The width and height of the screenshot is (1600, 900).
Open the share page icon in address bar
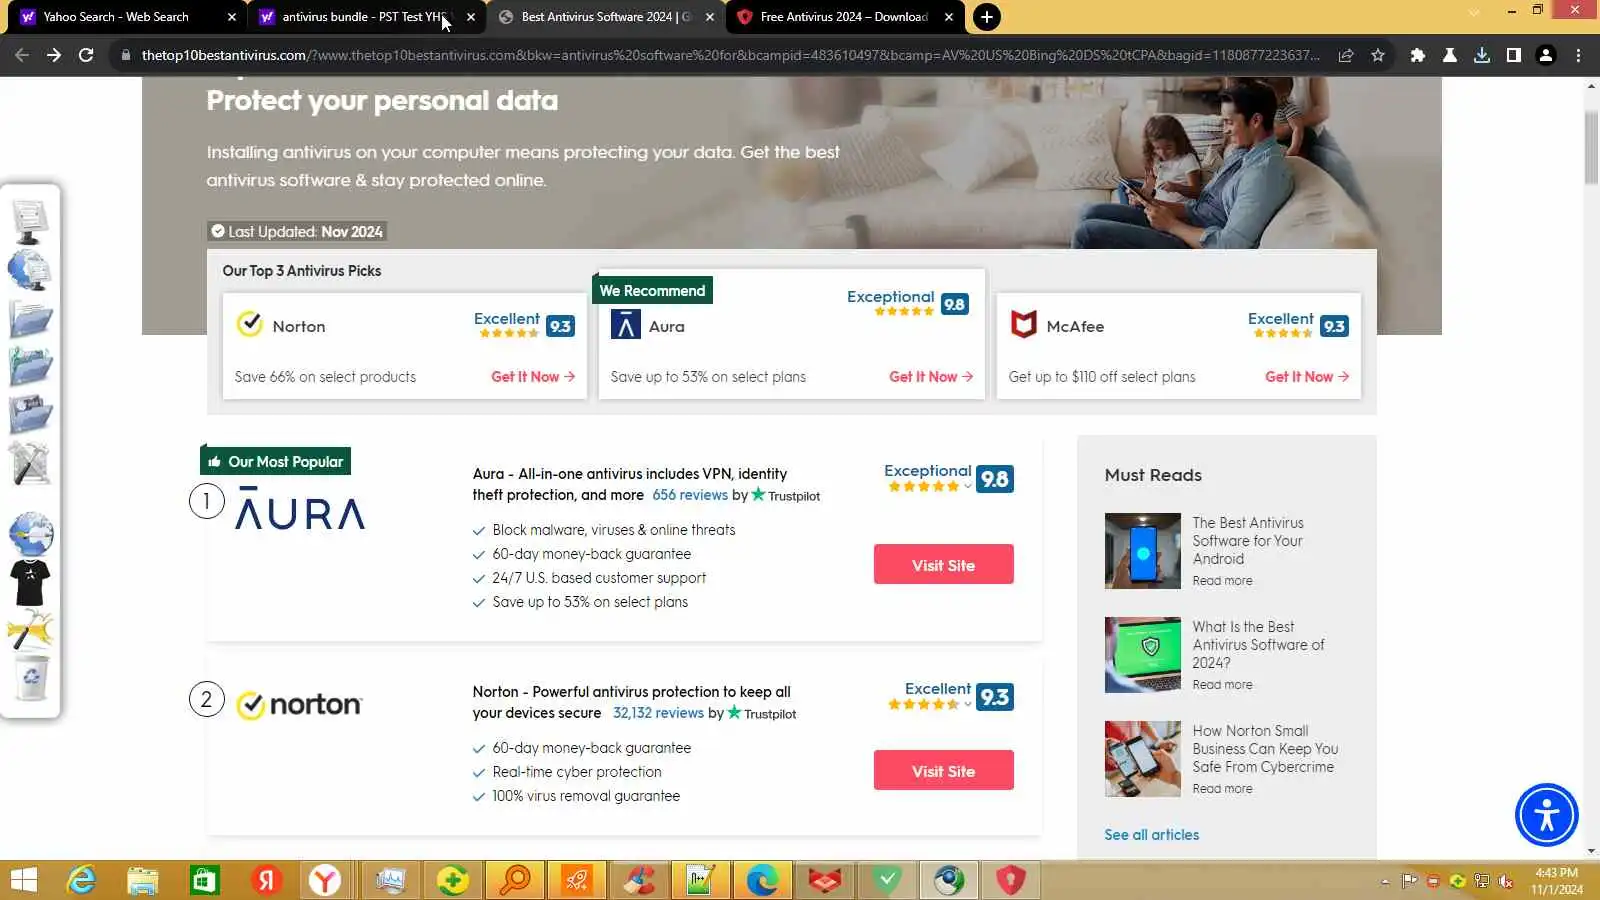point(1346,55)
